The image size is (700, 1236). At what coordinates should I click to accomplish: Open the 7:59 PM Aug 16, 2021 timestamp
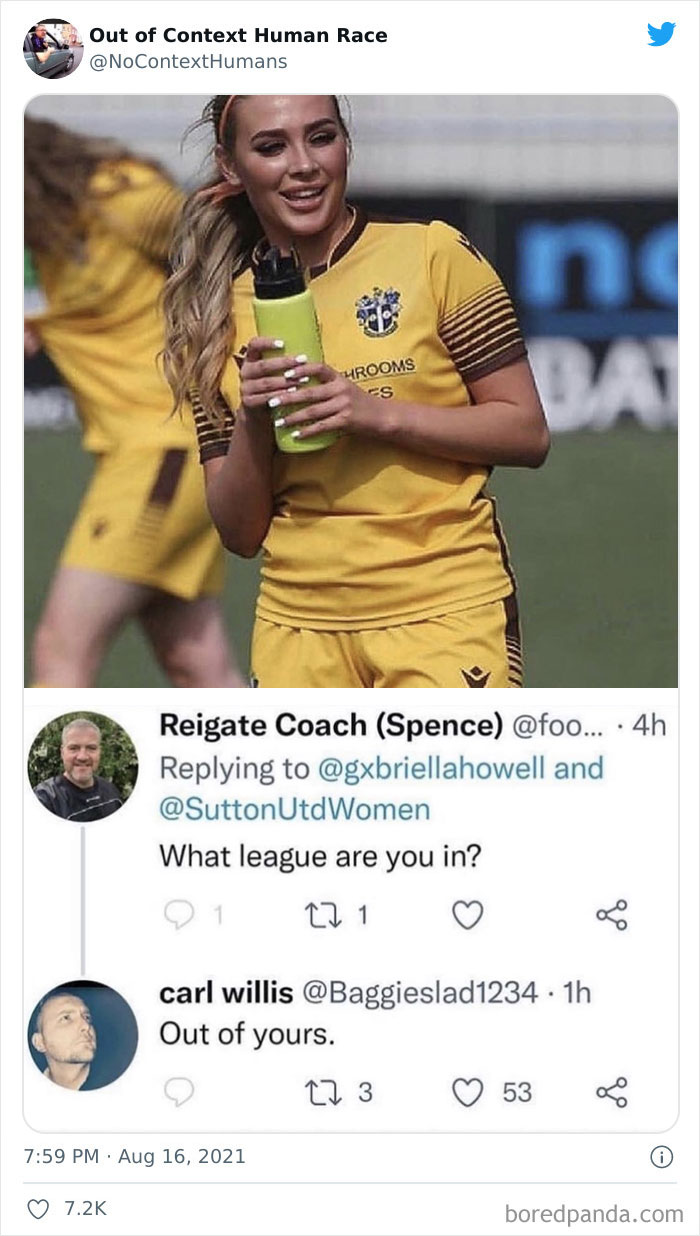(134, 1157)
